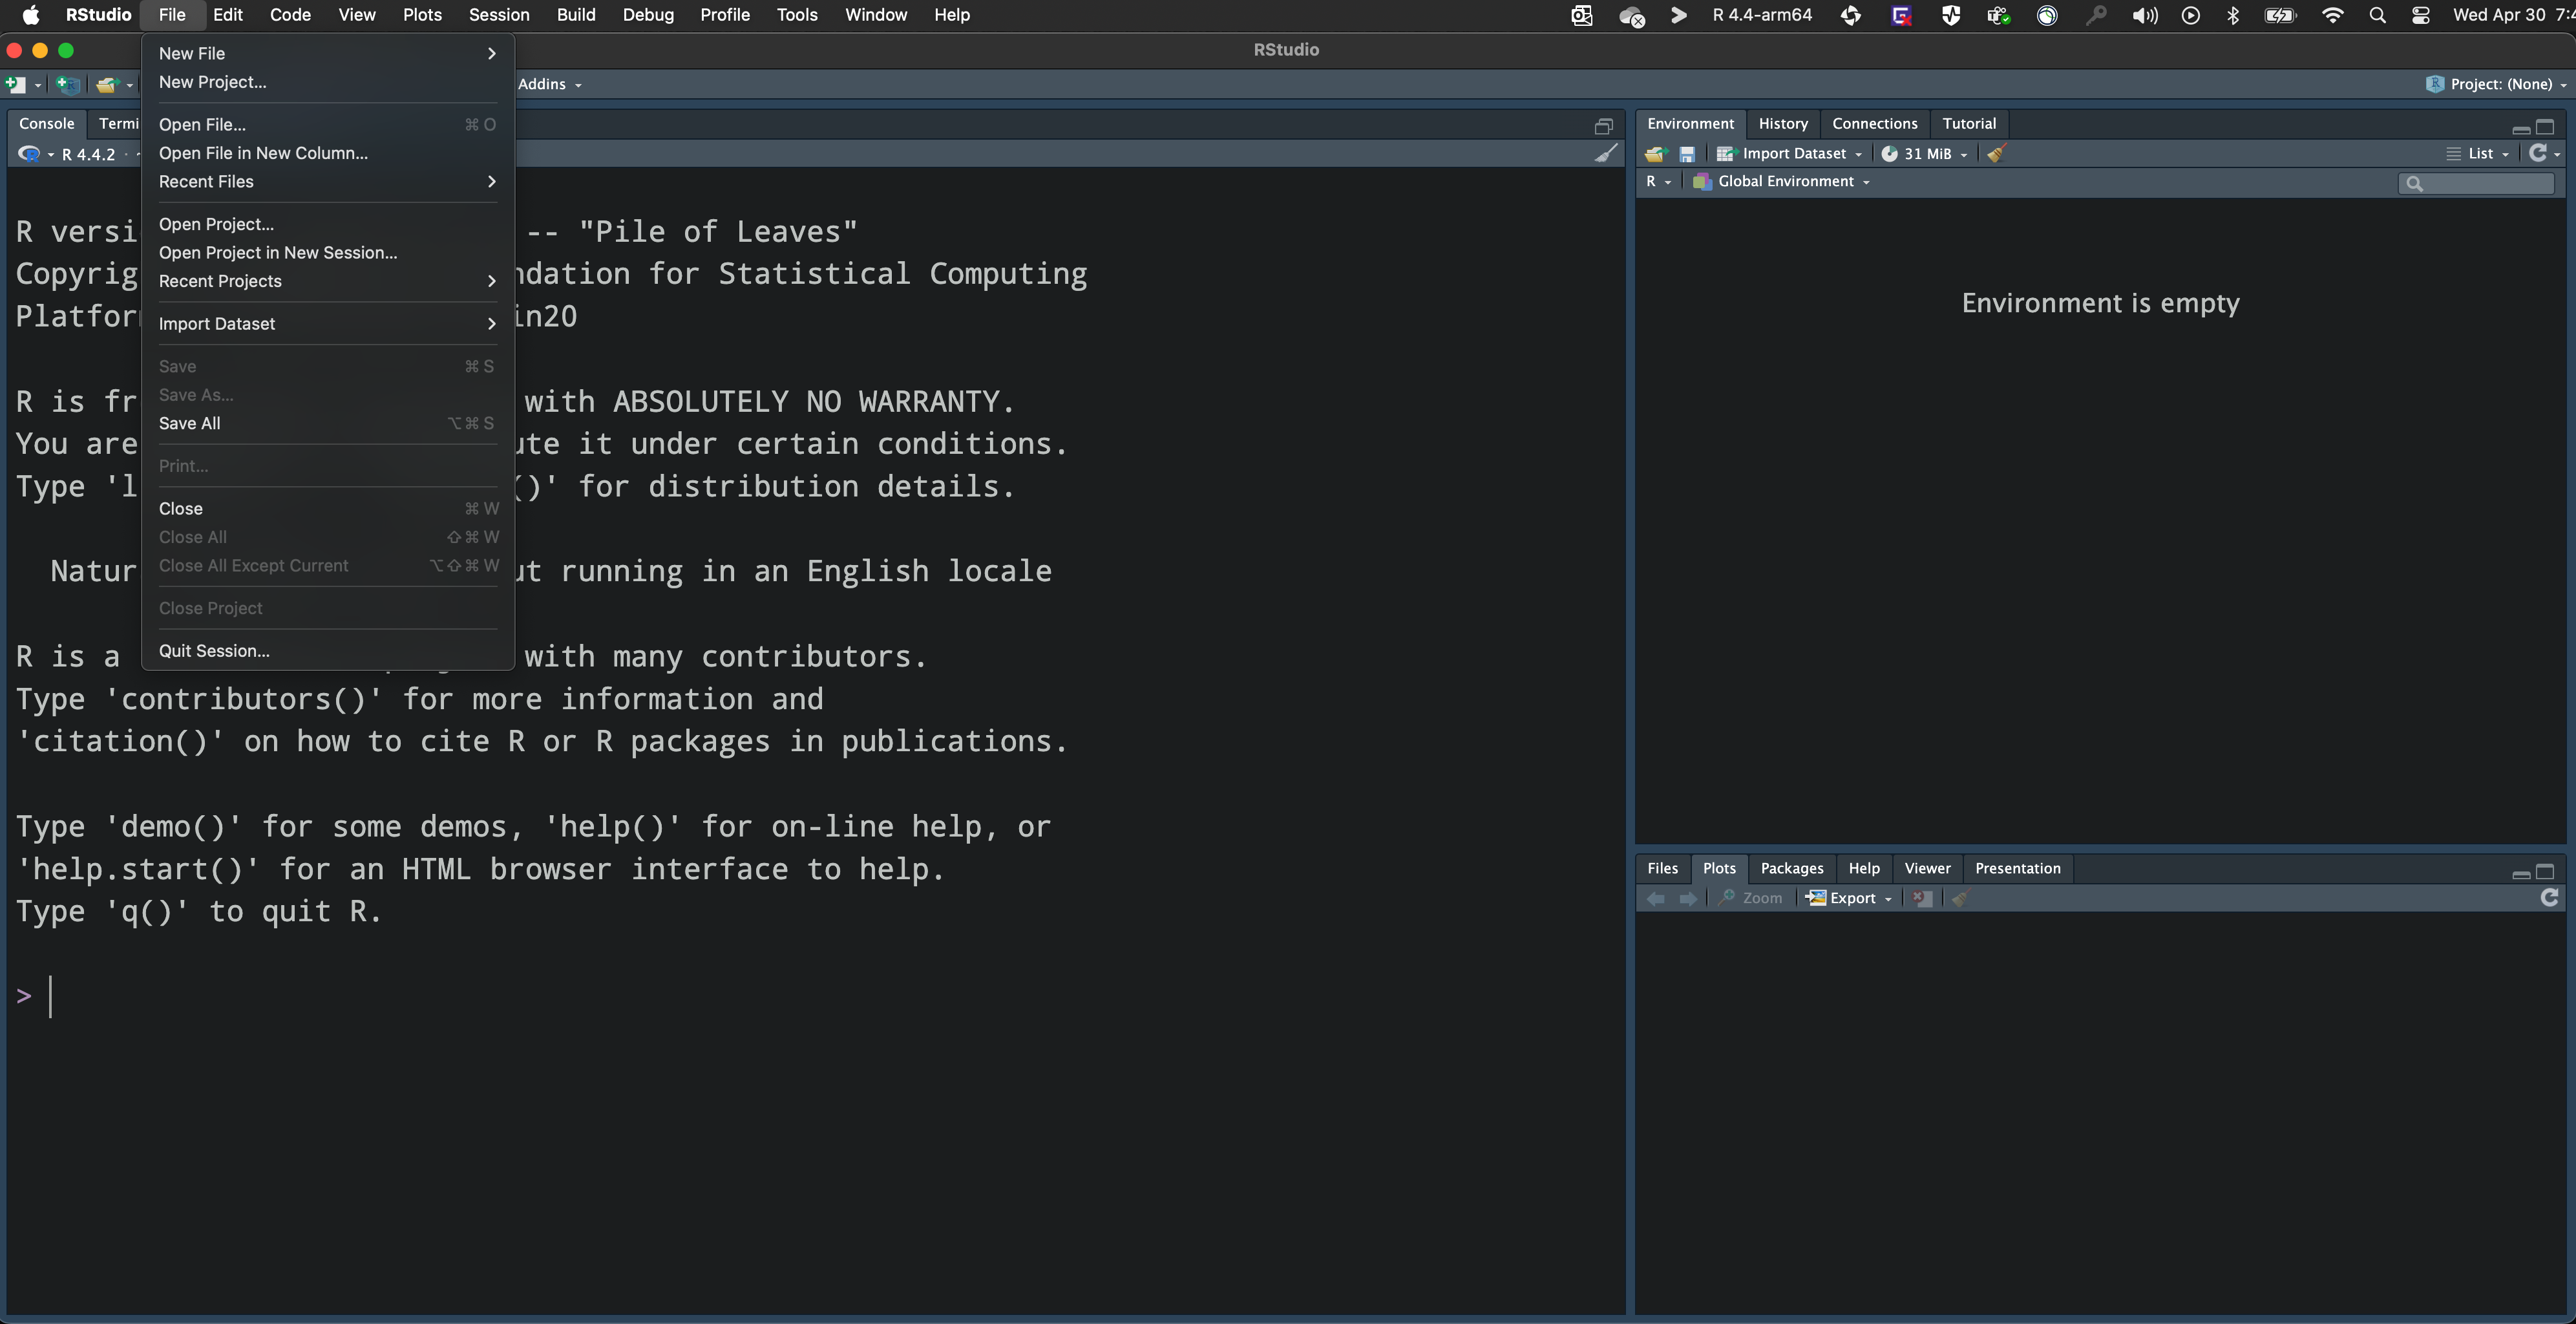2576x1324 pixels.
Task: Select Quit Session... menu entry
Action: [x=214, y=651]
